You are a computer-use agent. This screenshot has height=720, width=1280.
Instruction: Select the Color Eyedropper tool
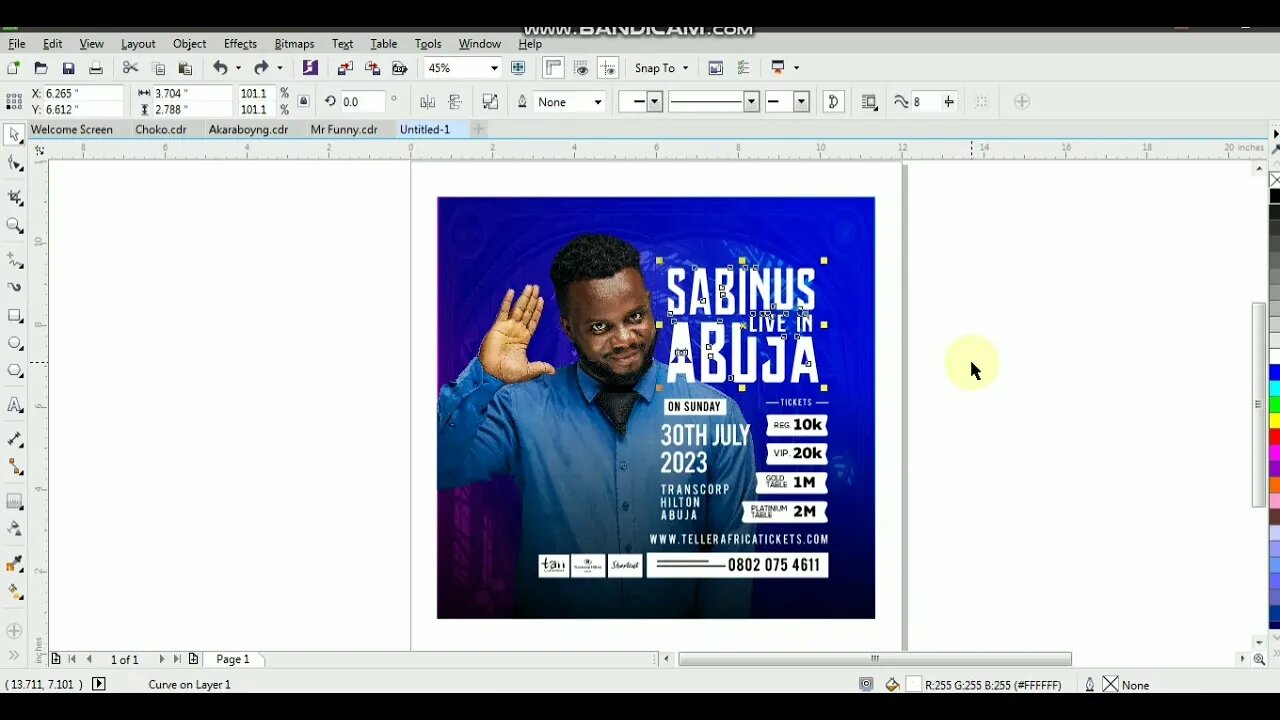pos(14,563)
